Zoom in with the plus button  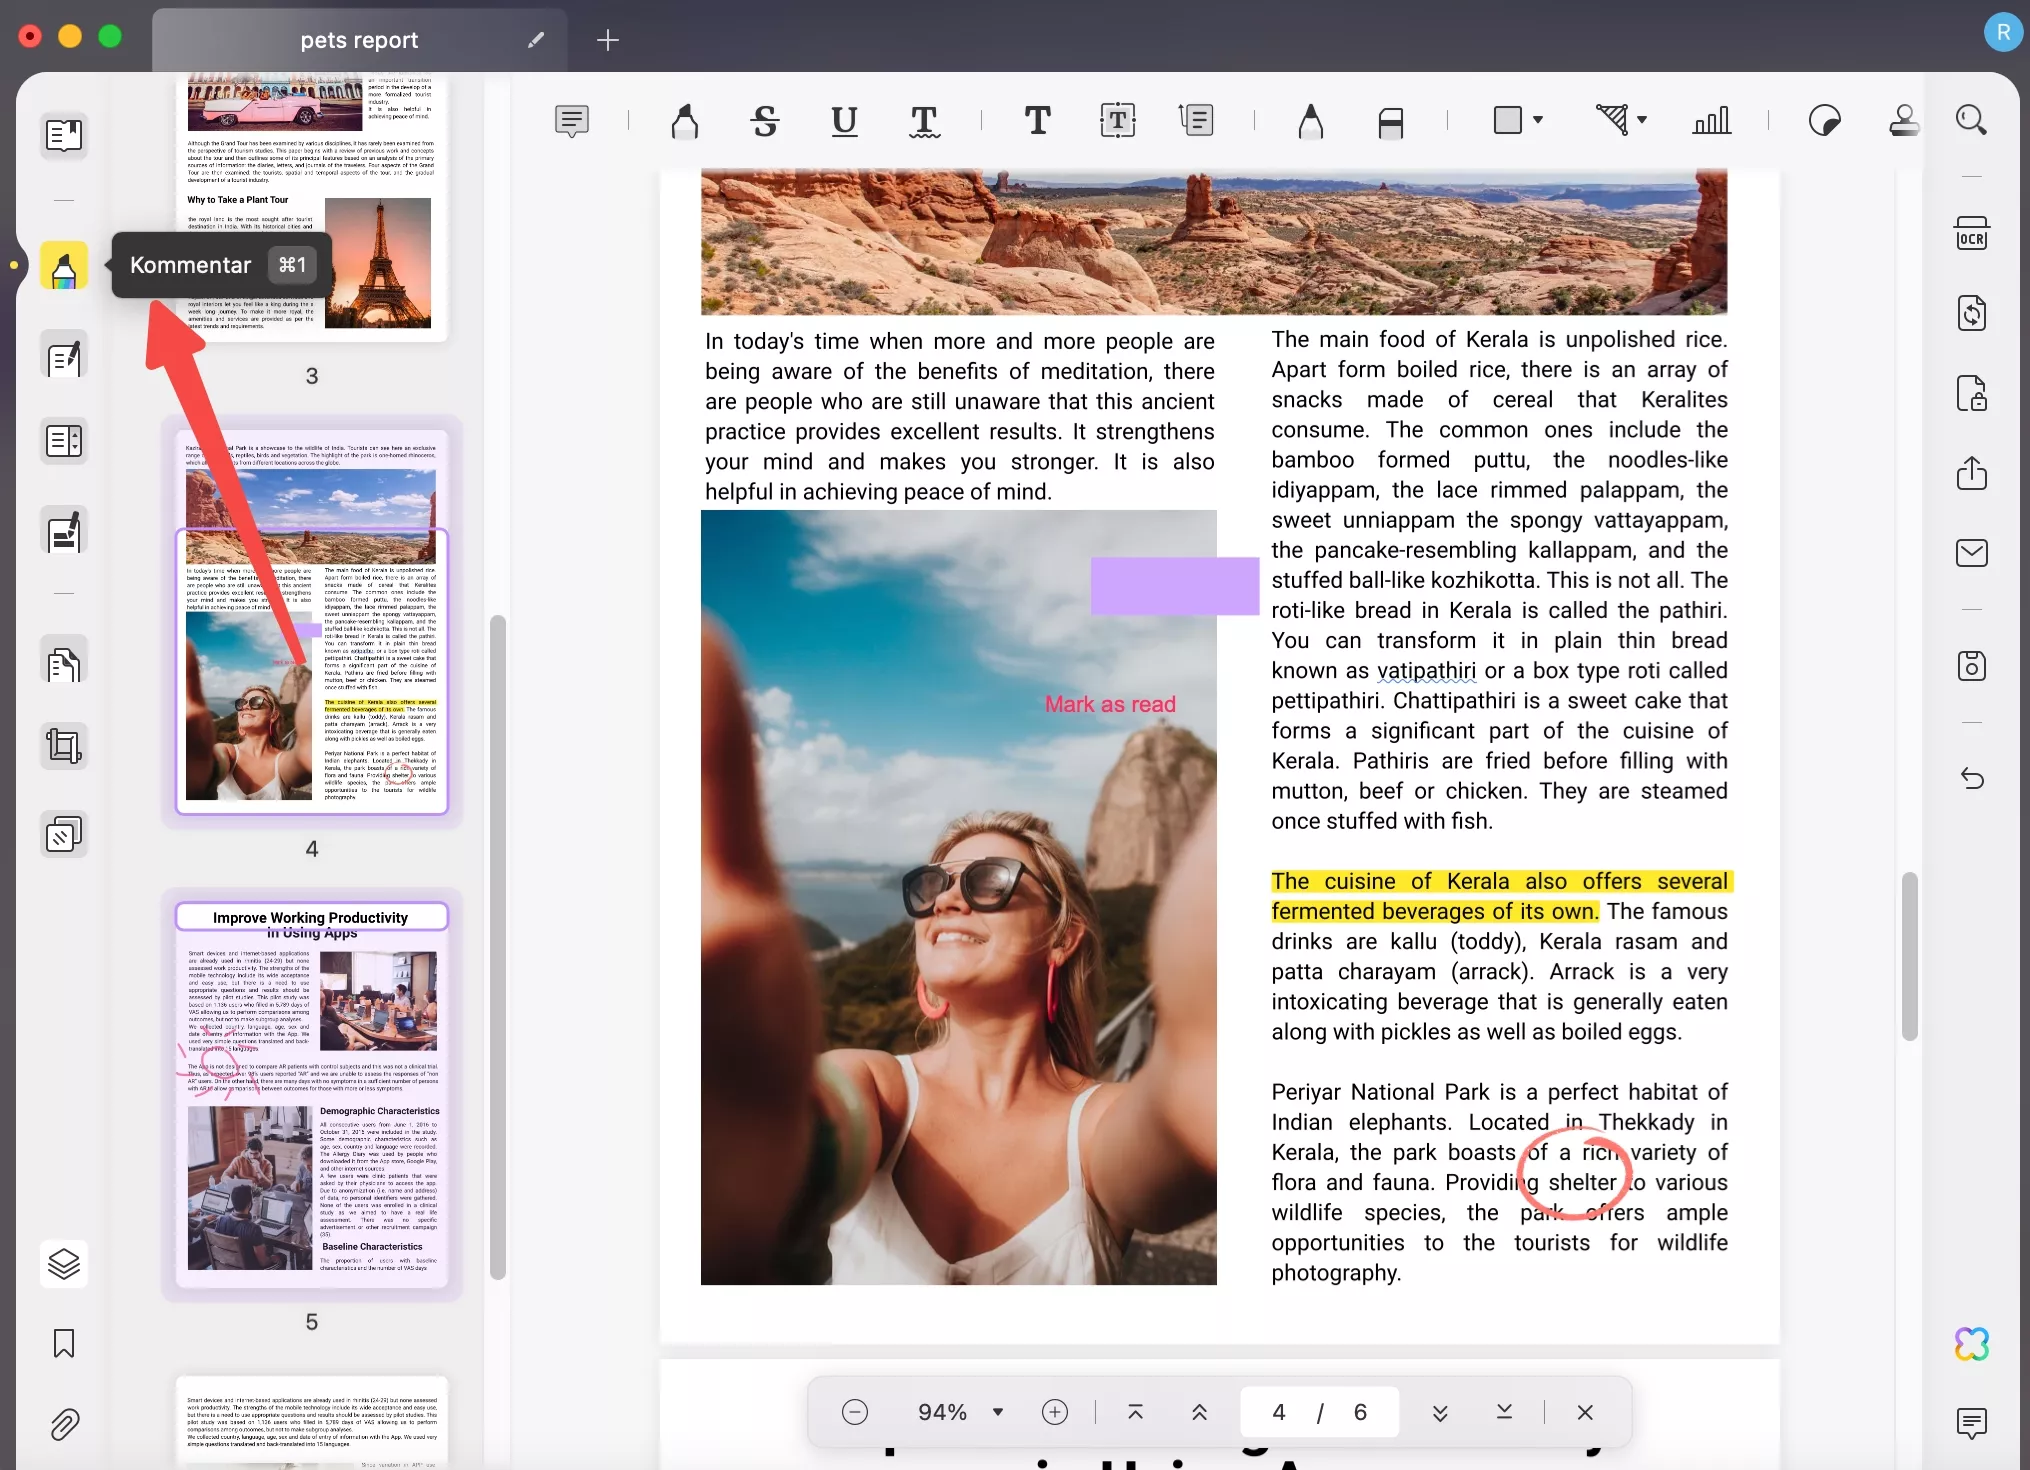(x=1055, y=1412)
